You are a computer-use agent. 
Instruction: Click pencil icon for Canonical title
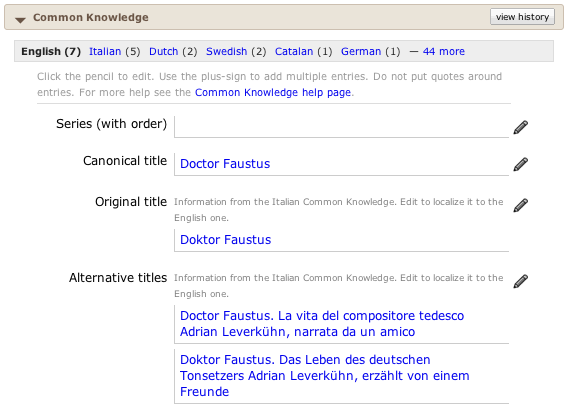click(521, 164)
